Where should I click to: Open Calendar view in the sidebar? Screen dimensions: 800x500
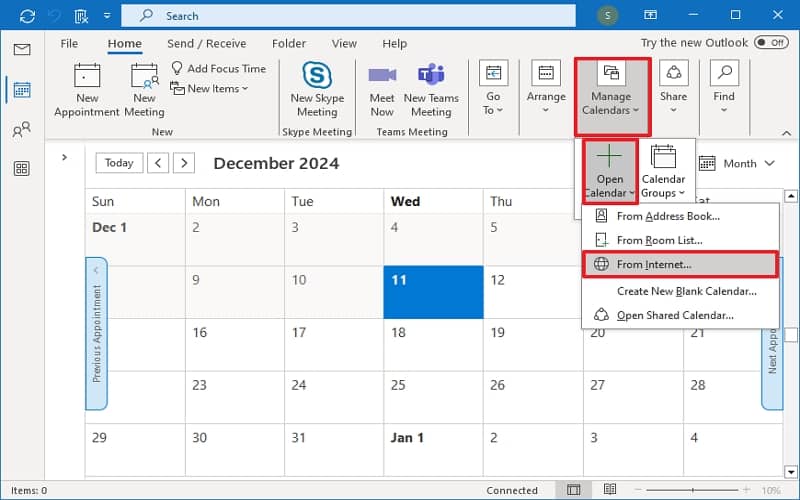[22, 90]
